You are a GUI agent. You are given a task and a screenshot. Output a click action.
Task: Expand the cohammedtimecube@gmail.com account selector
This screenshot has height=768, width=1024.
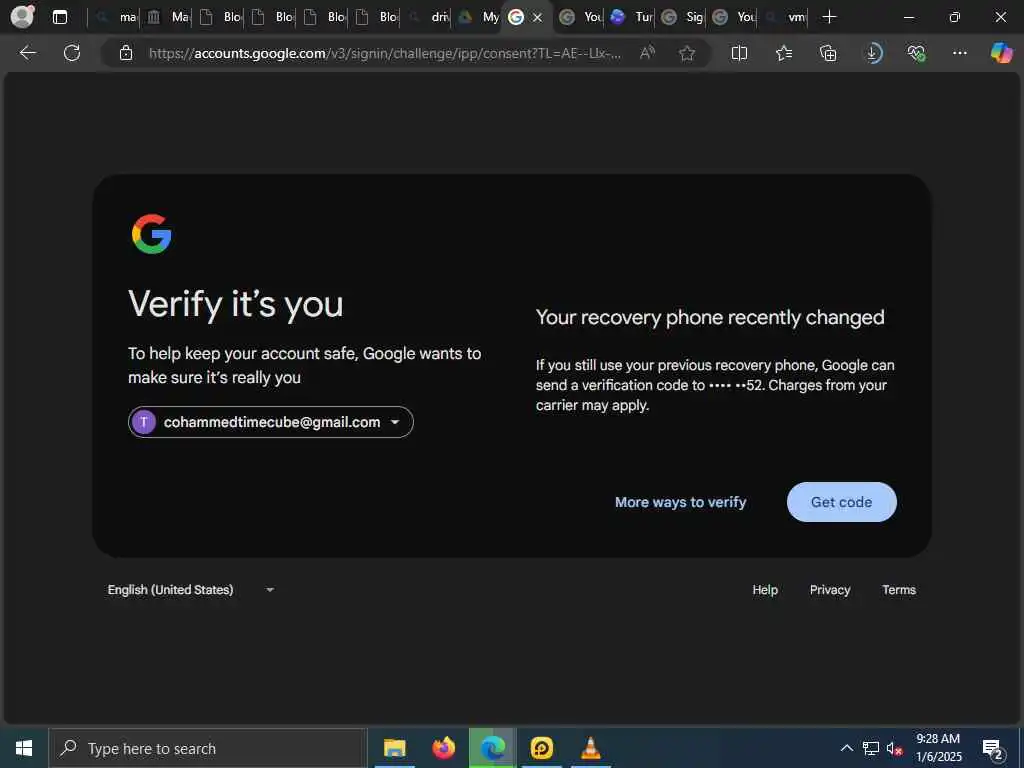(x=270, y=422)
